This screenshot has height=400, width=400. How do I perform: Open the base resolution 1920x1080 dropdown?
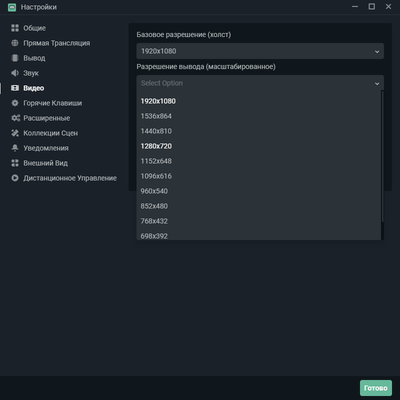260,51
